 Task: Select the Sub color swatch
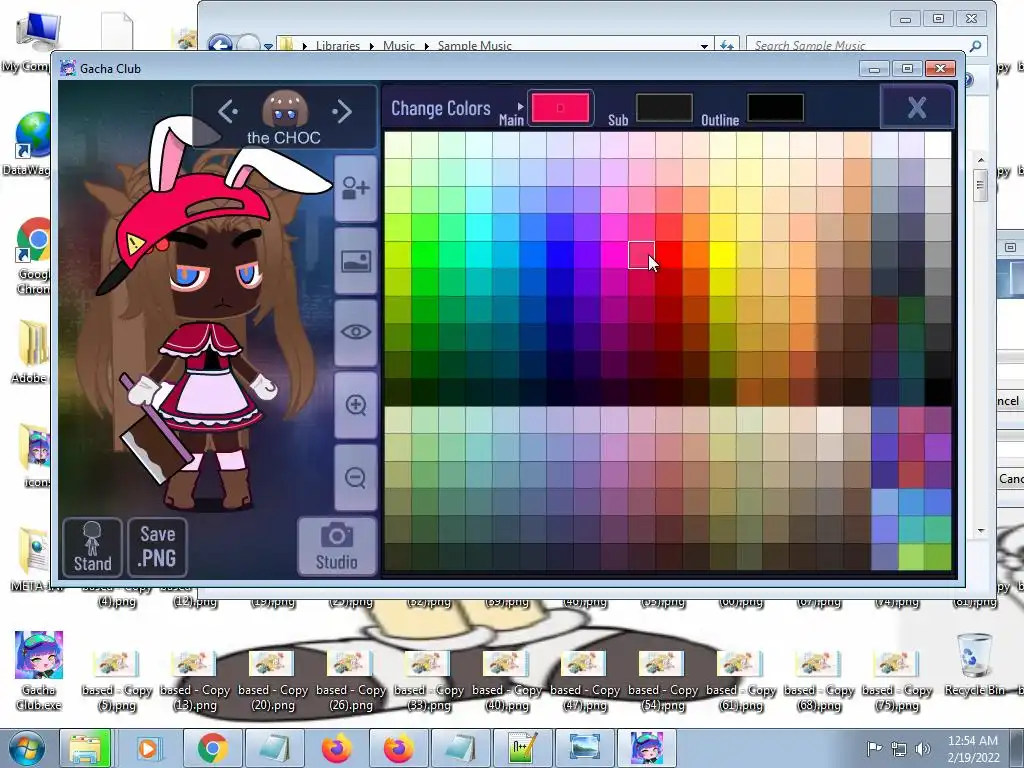tap(664, 108)
